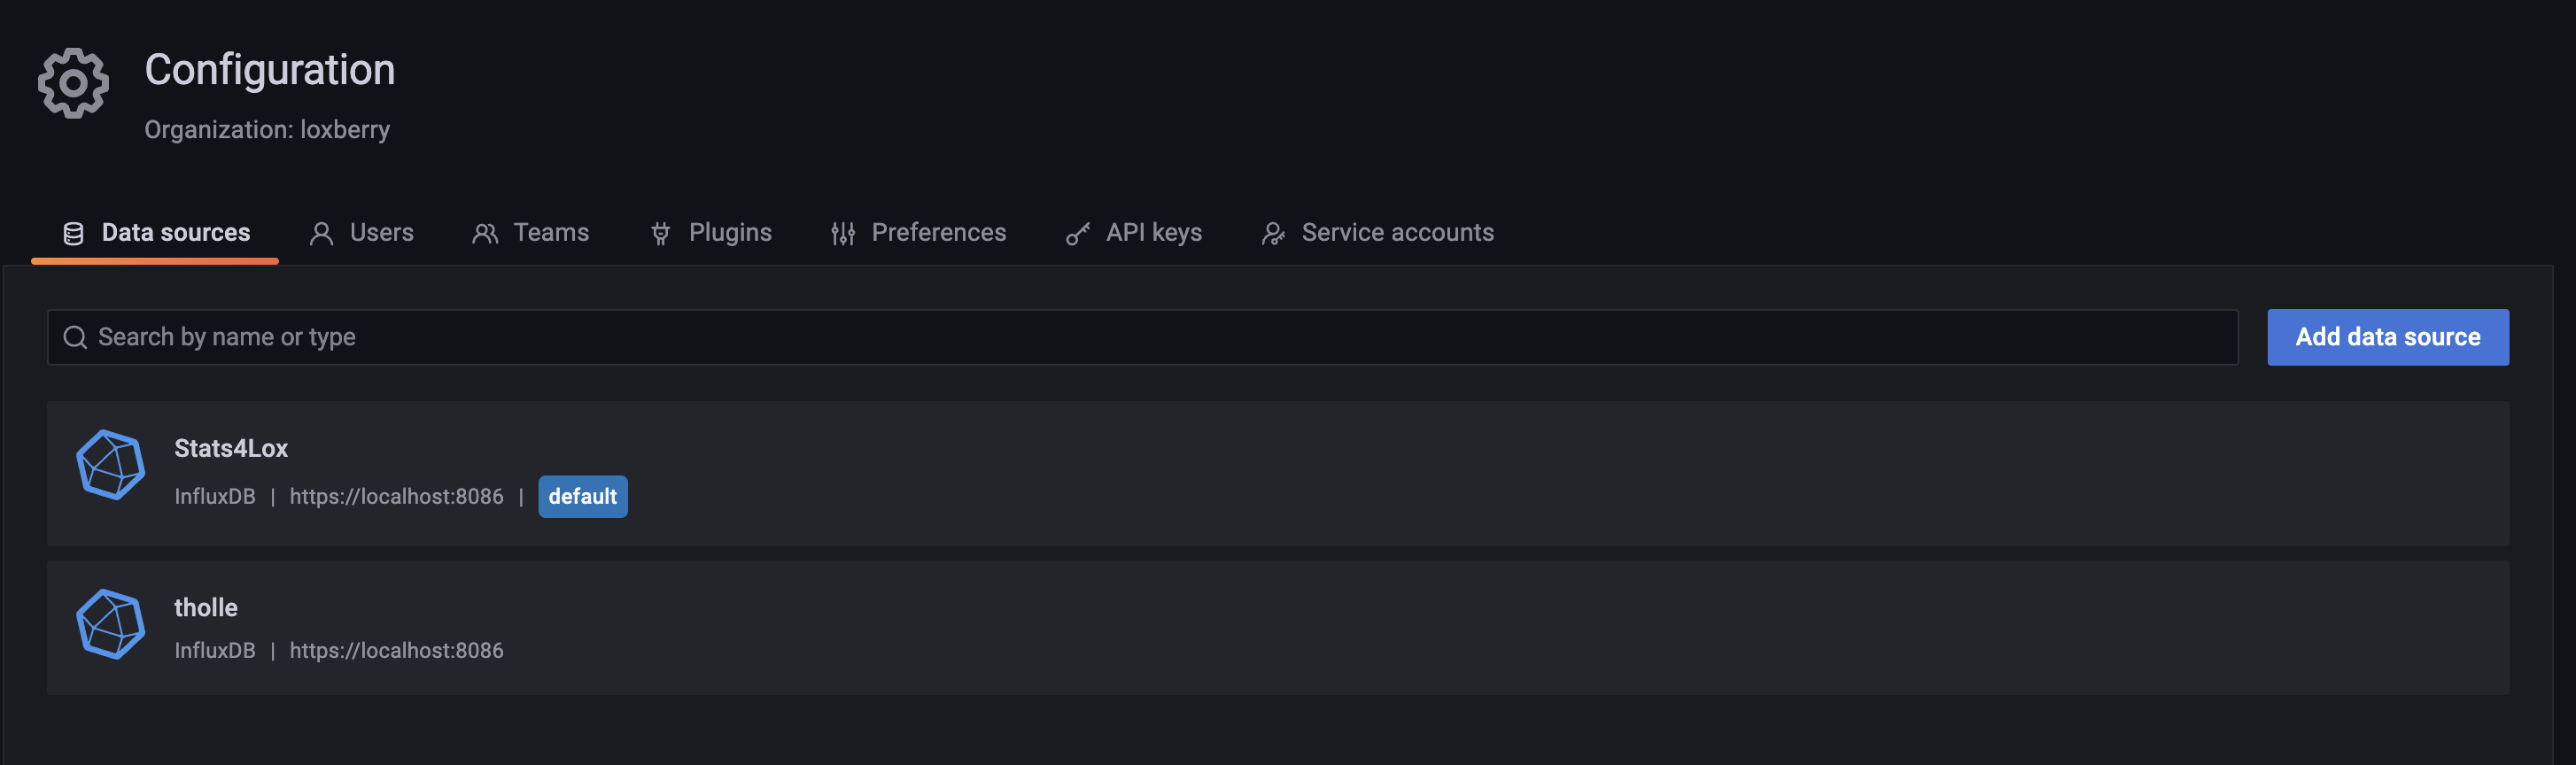Click the tholle InfluxDB logo
This screenshot has width=2576, height=765.
[111, 624]
